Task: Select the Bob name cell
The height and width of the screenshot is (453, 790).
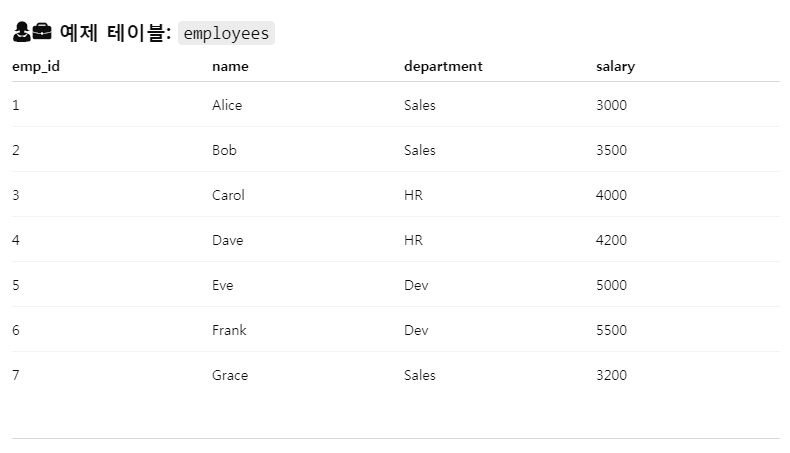Action: 224,150
